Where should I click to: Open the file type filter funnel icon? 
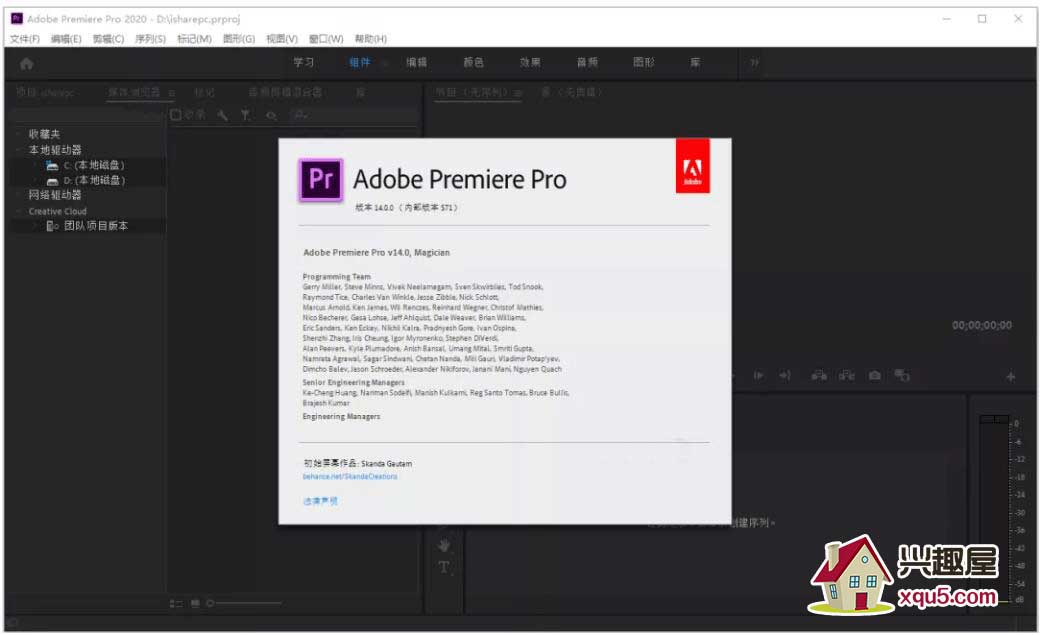coord(246,116)
